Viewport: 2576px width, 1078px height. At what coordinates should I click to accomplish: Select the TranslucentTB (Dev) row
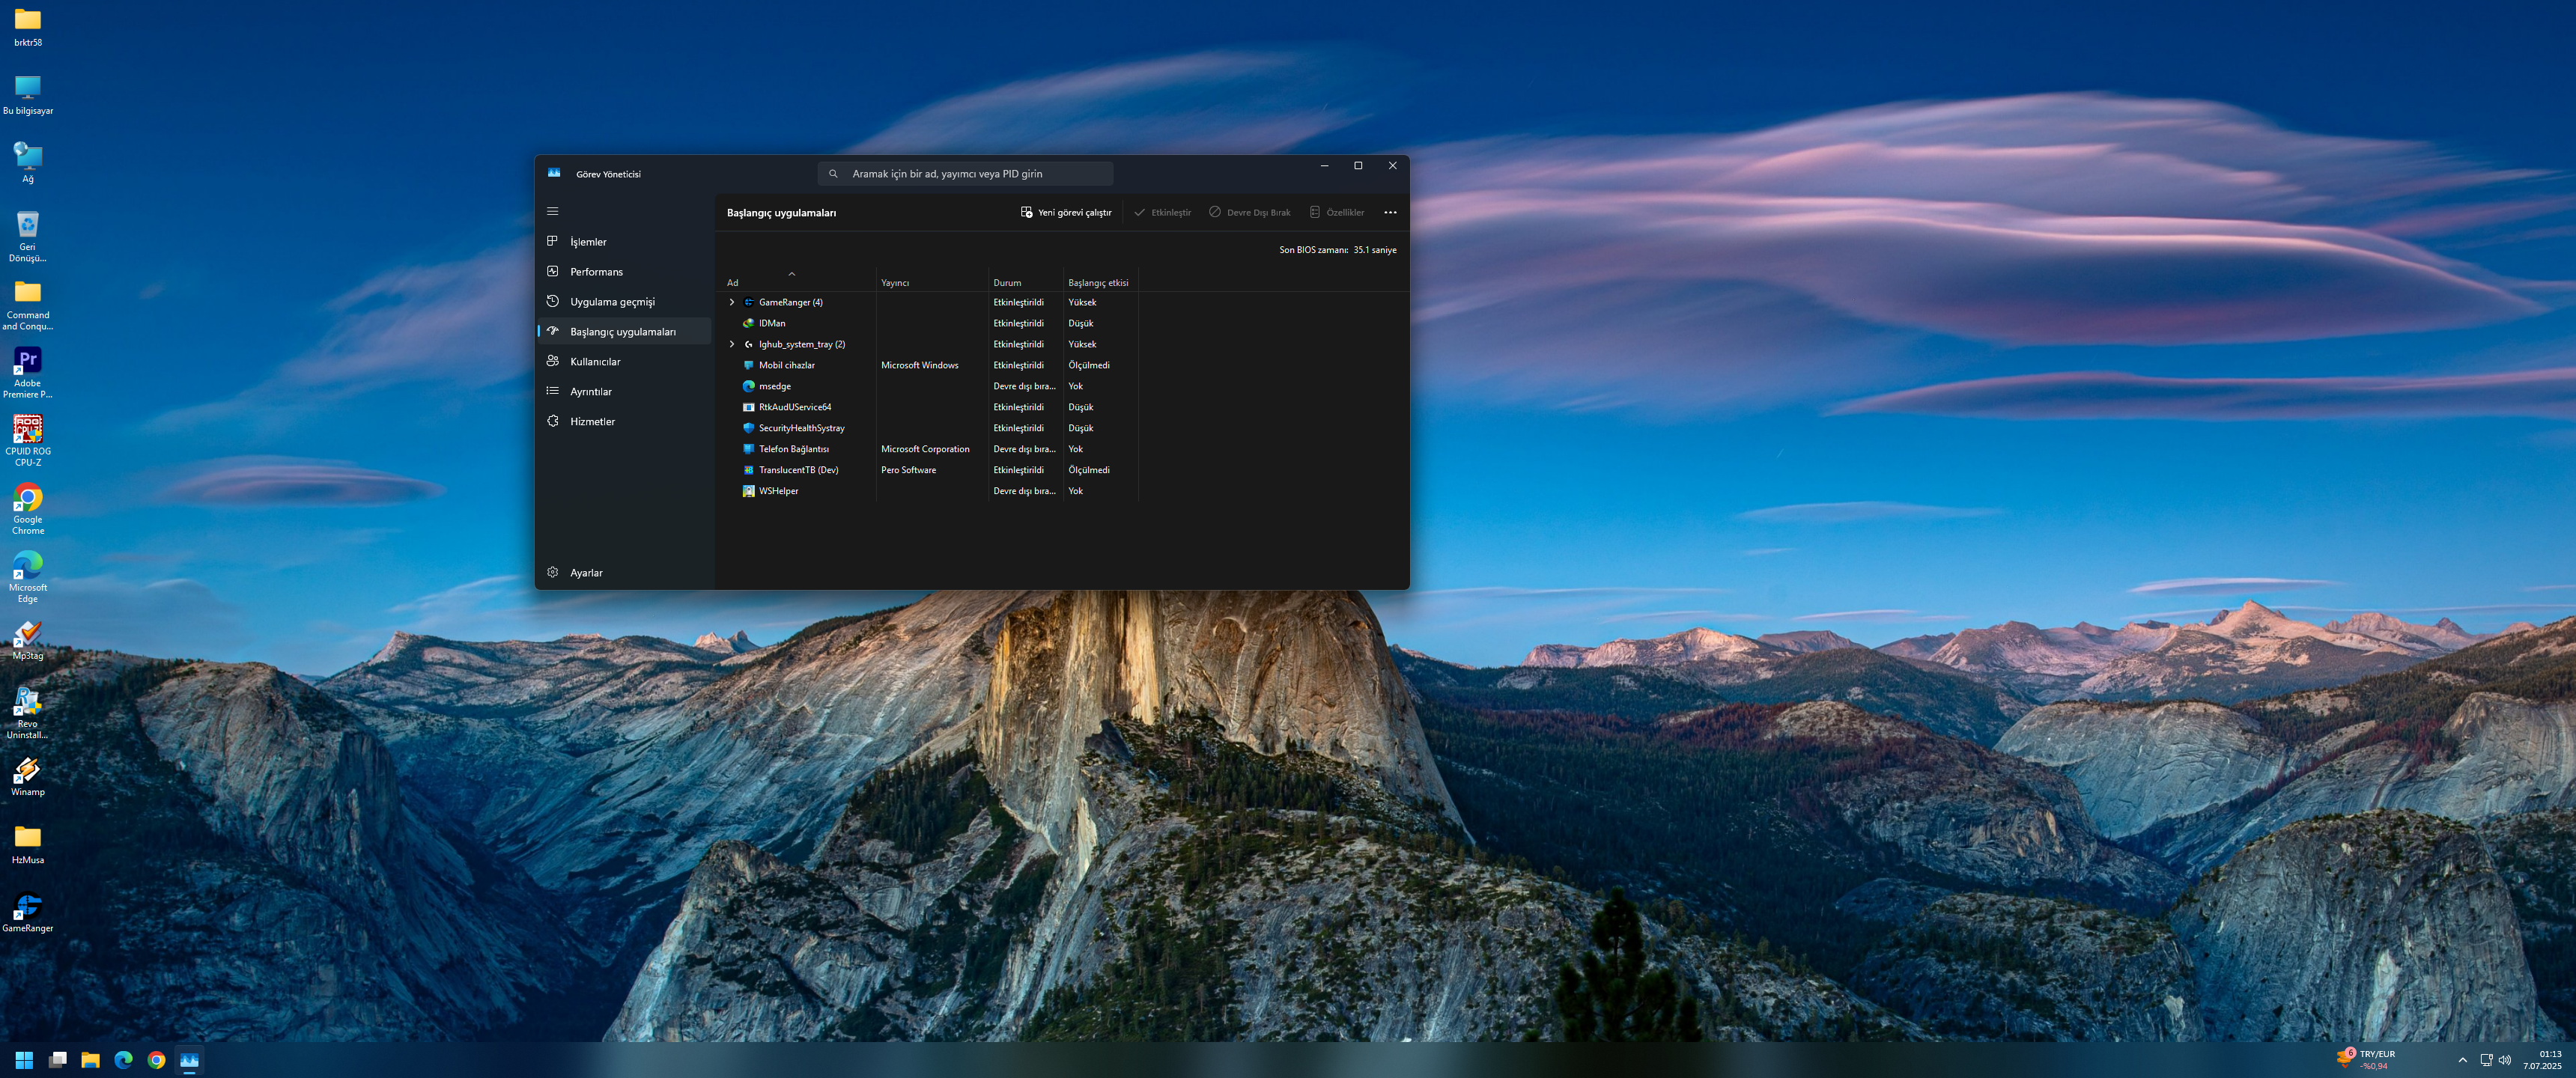coord(798,470)
